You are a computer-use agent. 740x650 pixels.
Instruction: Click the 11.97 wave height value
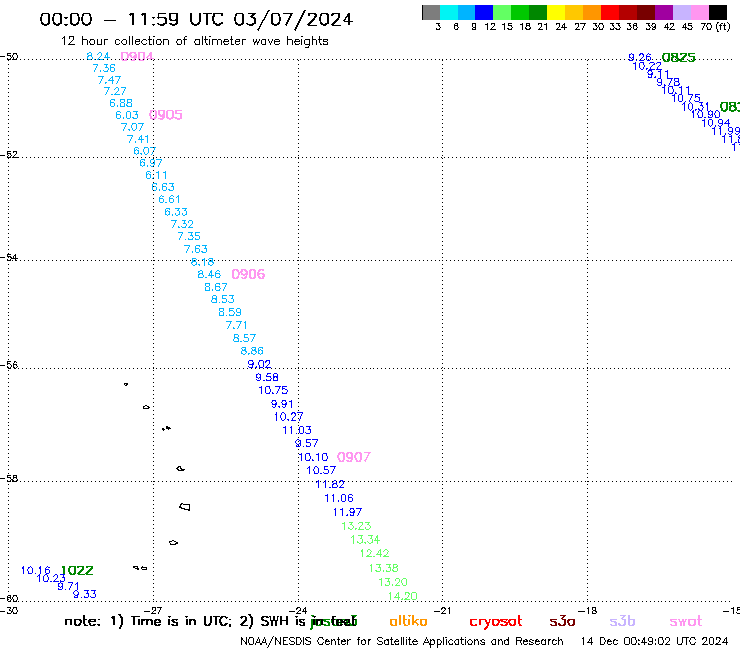coord(347,512)
